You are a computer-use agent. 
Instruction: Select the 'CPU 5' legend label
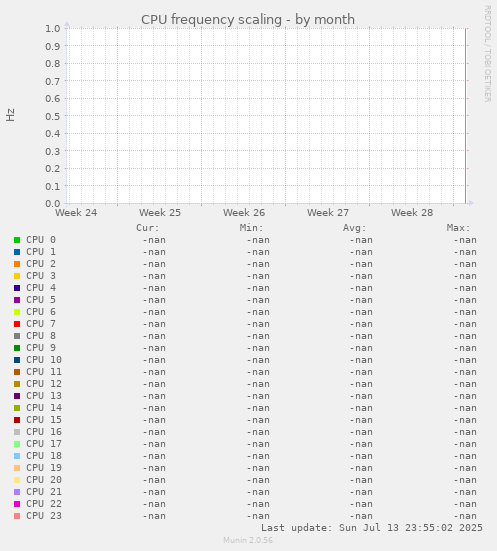pos(41,300)
